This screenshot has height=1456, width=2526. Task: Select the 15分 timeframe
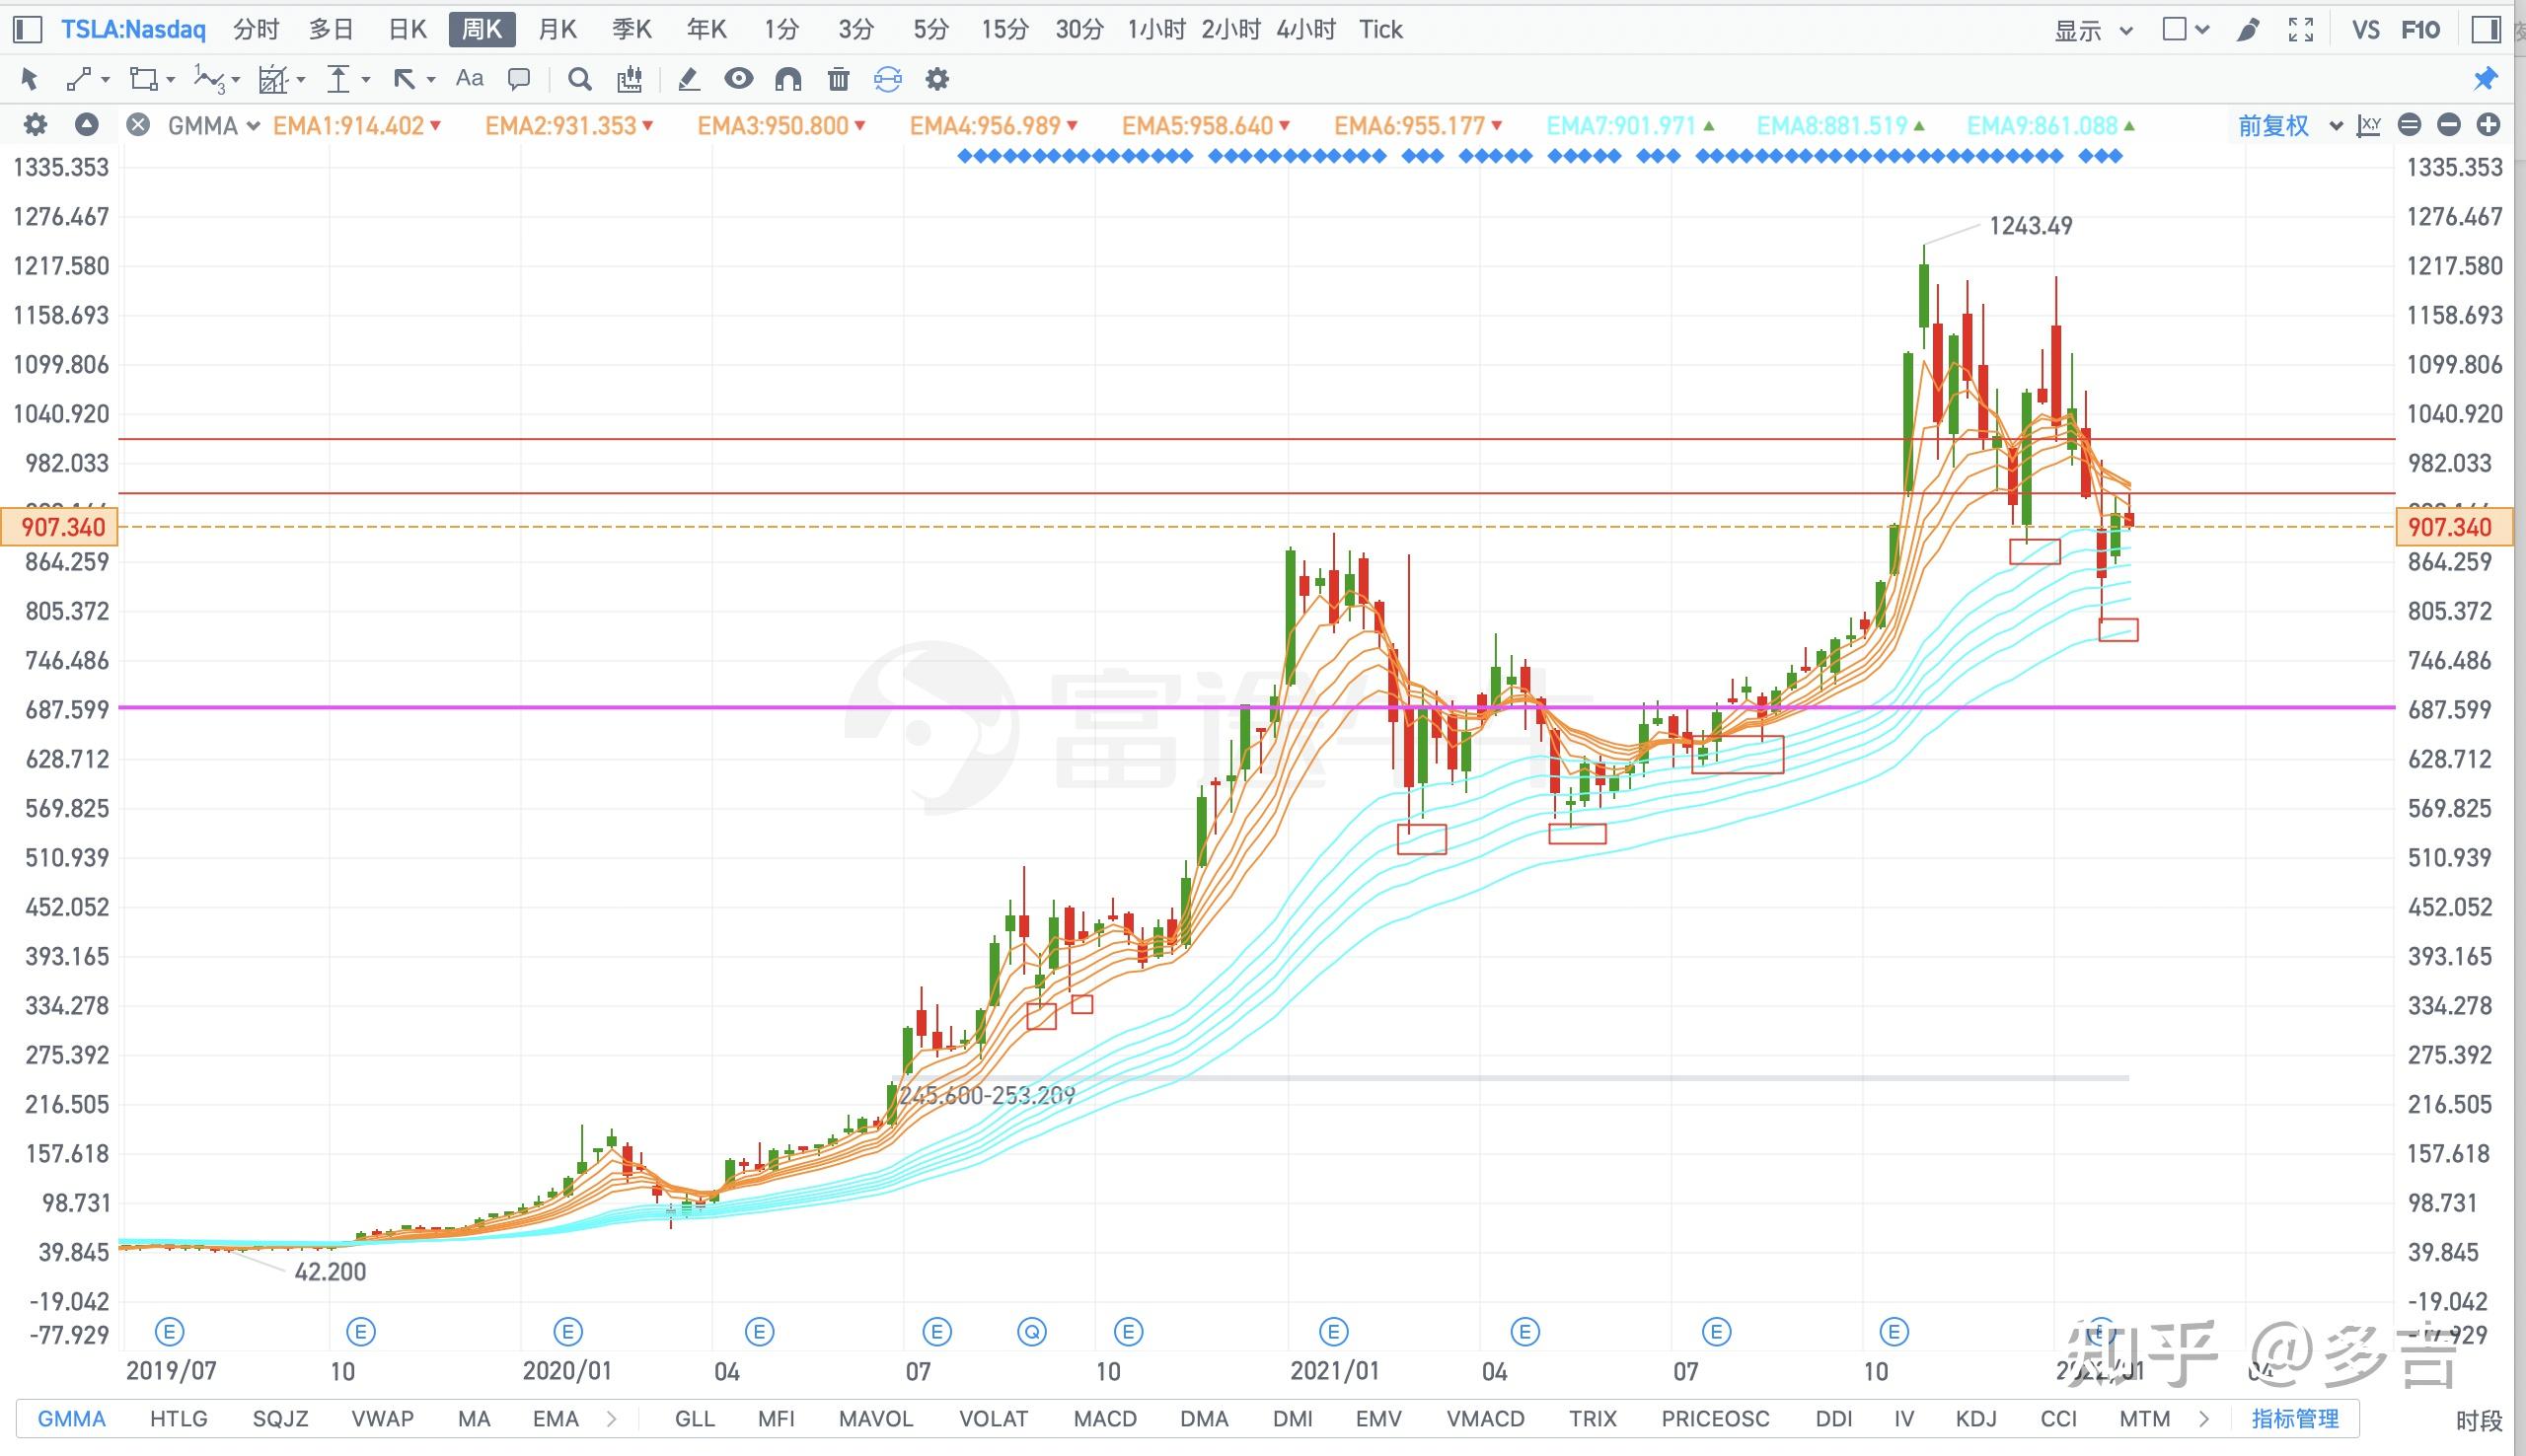(1005, 30)
